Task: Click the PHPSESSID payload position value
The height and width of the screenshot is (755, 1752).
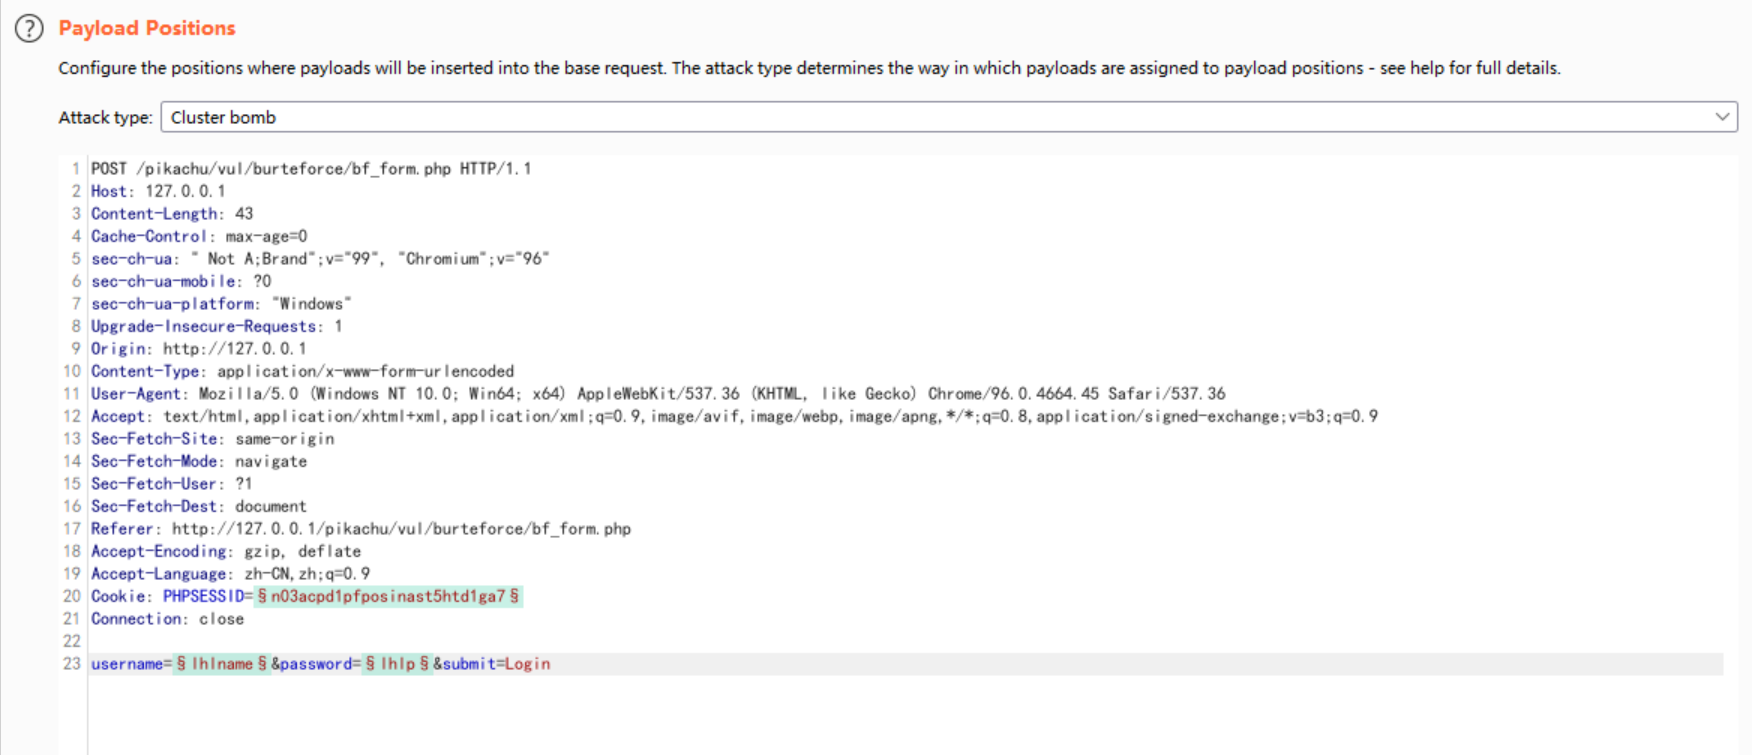Action: 388,596
